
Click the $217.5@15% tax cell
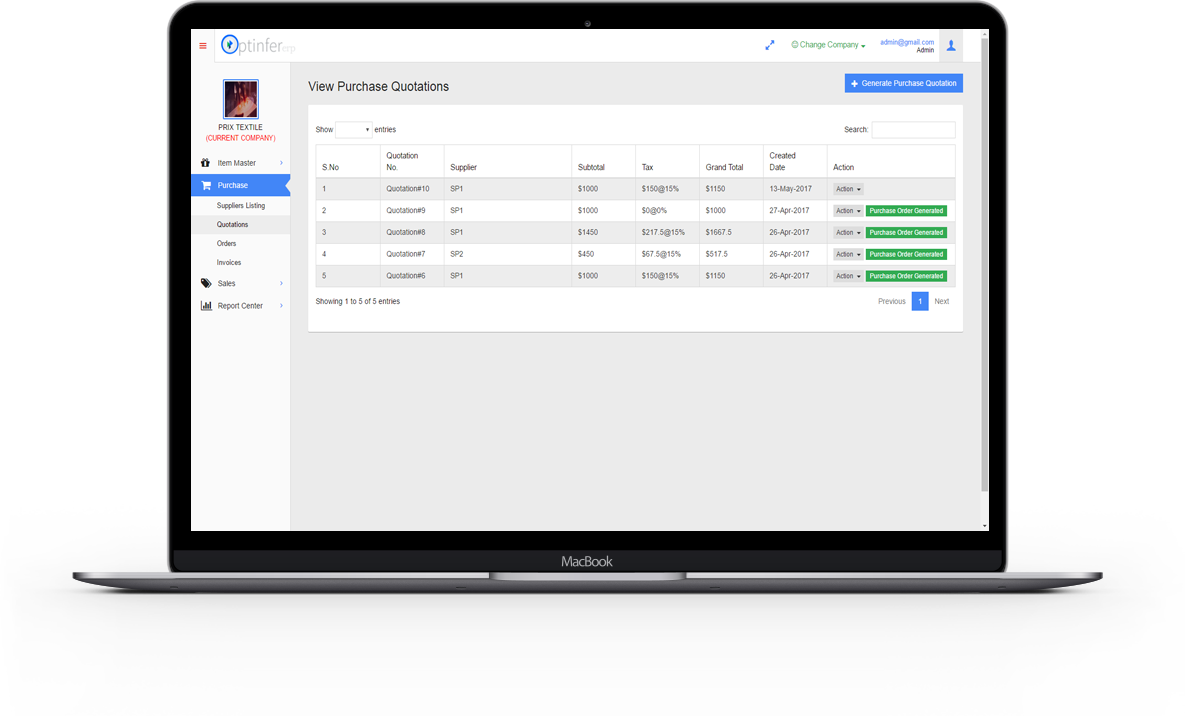(x=667, y=233)
